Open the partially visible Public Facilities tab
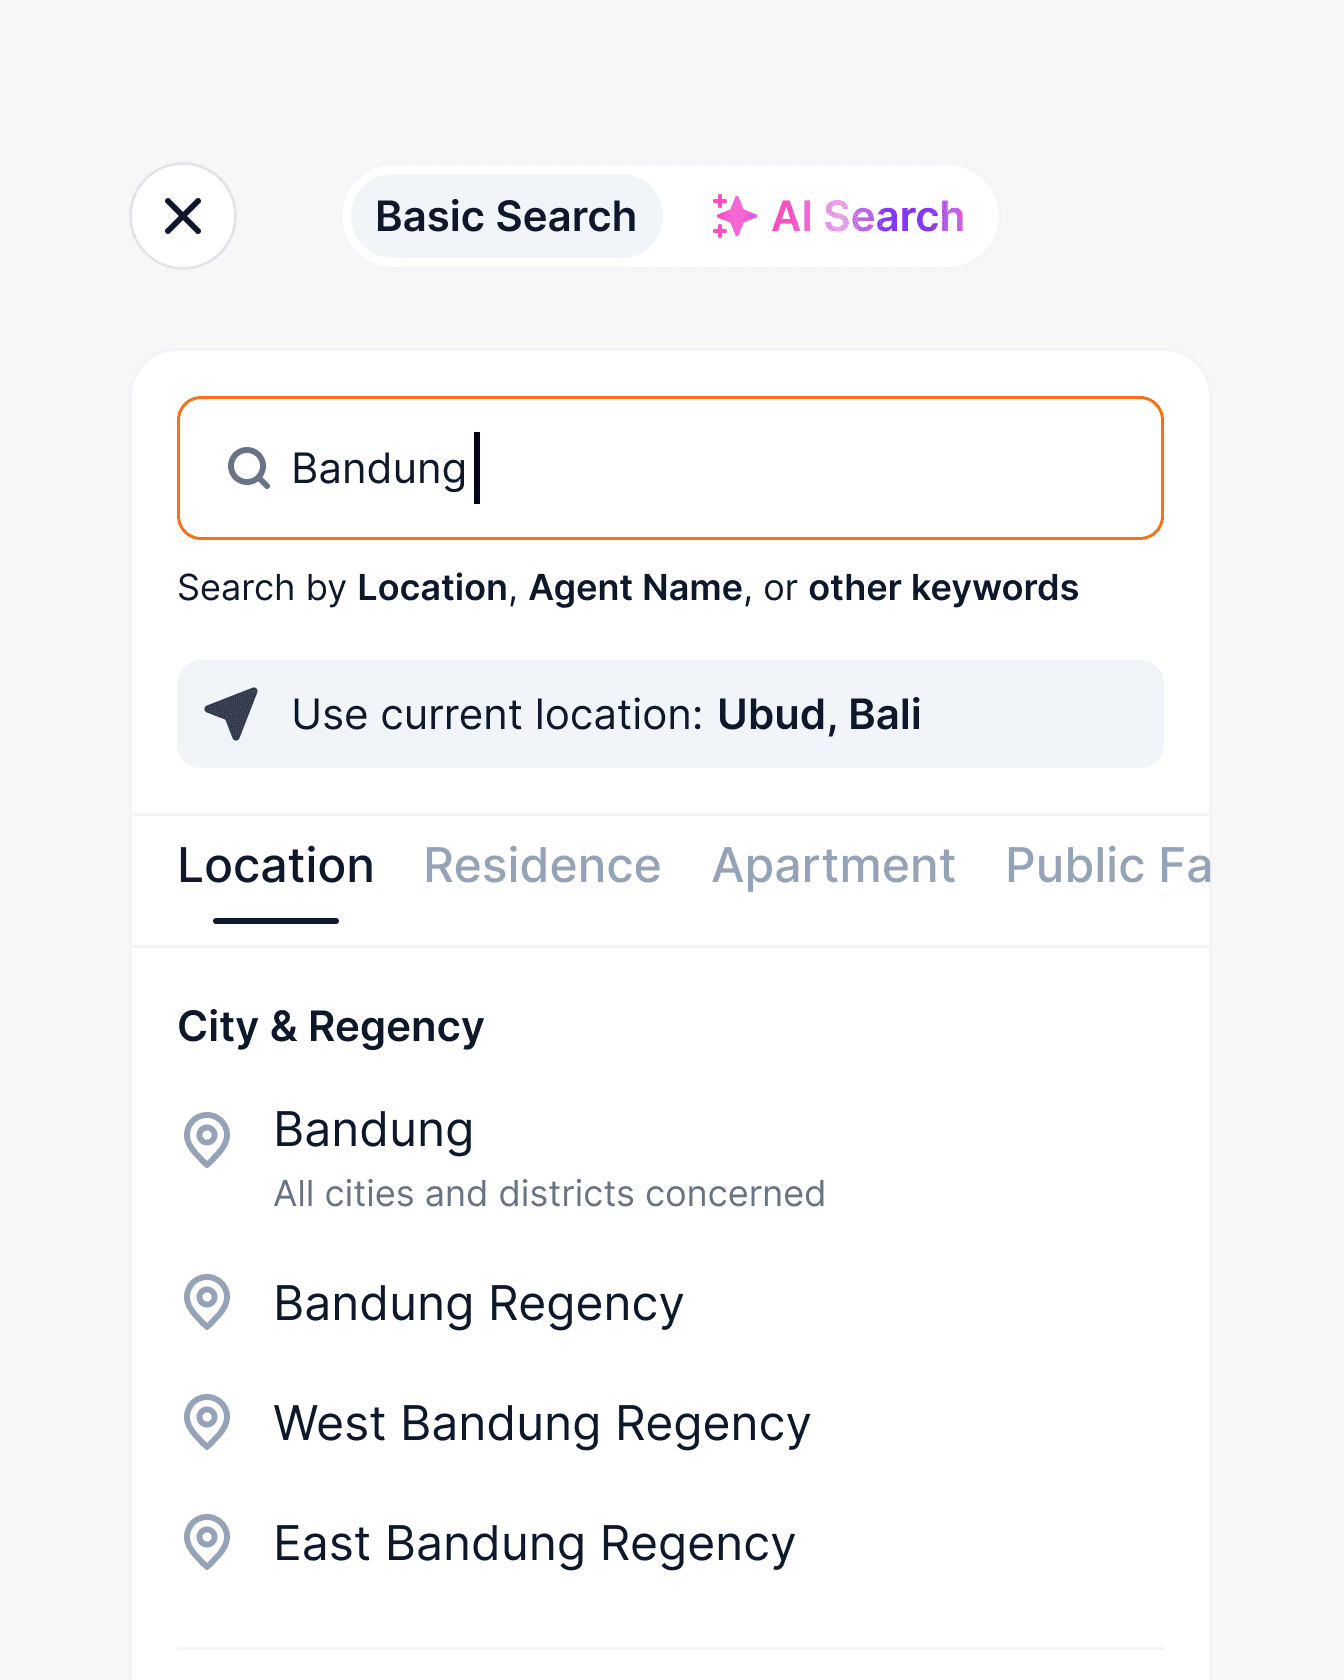This screenshot has width=1344, height=1680. coord(1107,866)
